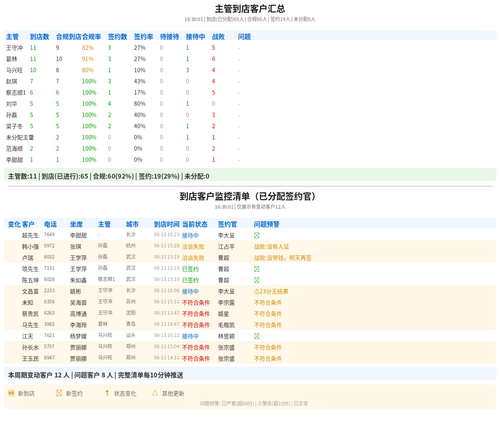
Task: Click the 主管到店客户汇总 title
Action: click(x=250, y=9)
